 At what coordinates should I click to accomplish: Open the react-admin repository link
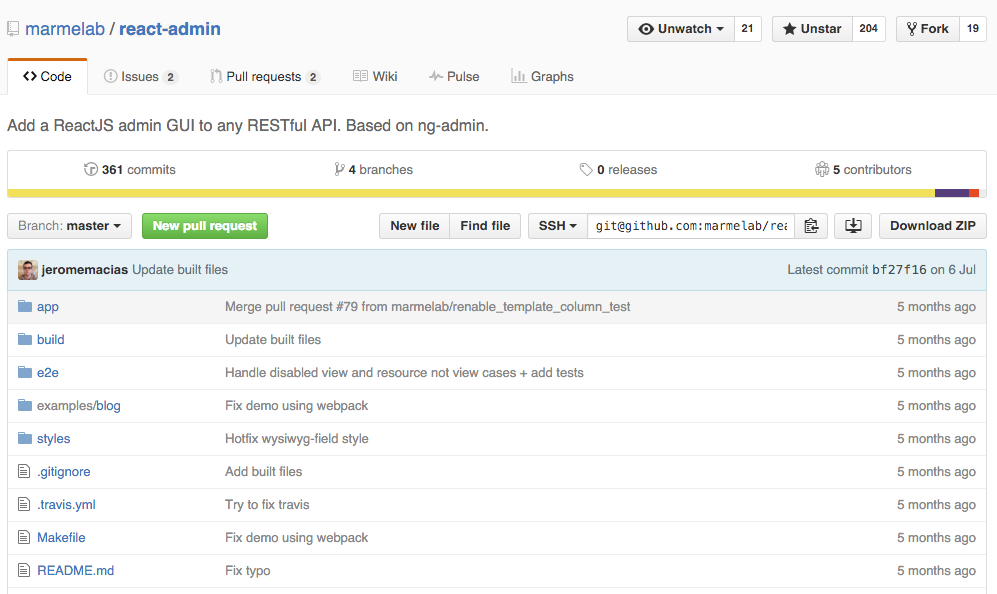(x=170, y=29)
